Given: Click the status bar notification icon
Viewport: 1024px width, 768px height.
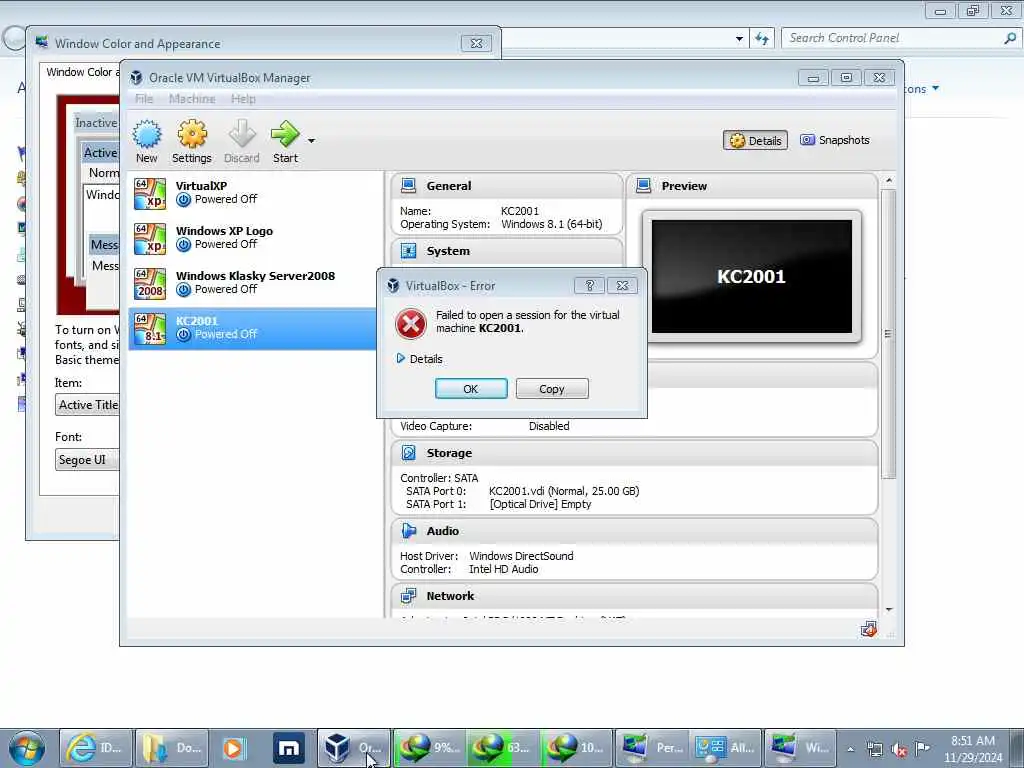Looking at the screenshot, I should 869,630.
